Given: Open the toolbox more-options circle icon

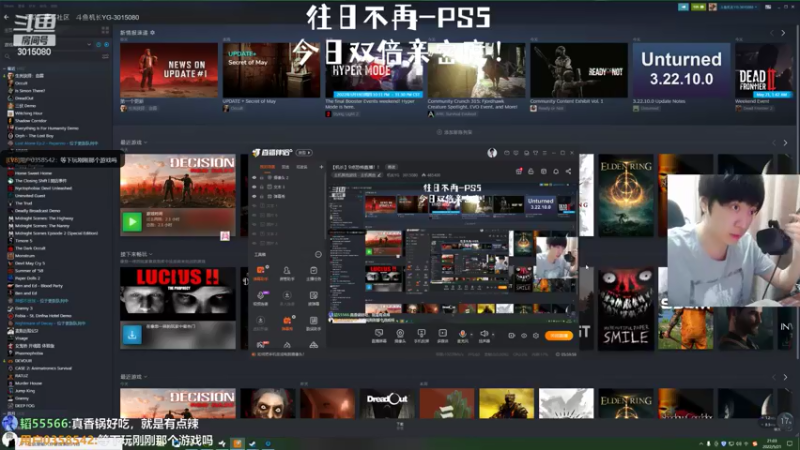Looking at the screenshot, I should pyautogui.click(x=318, y=254).
